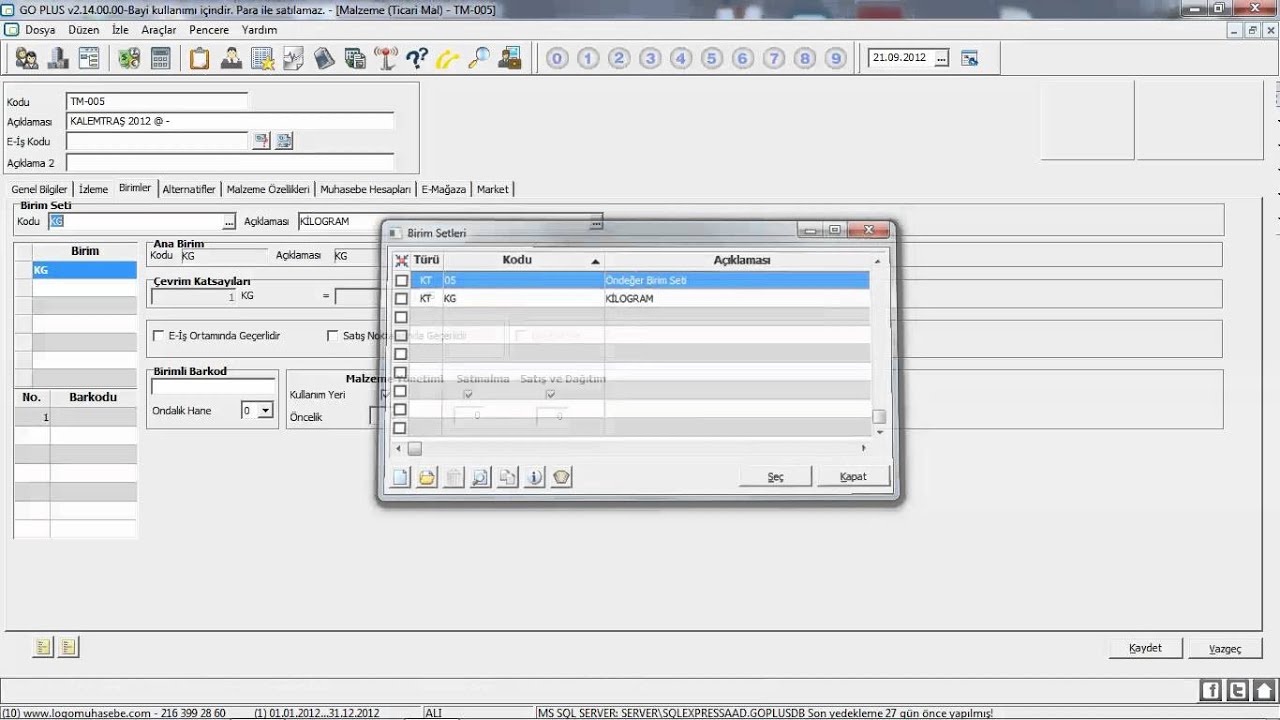Open the person-at-desk toolbar icon
Image resolution: width=1280 pixels, height=720 pixels.
[231, 58]
